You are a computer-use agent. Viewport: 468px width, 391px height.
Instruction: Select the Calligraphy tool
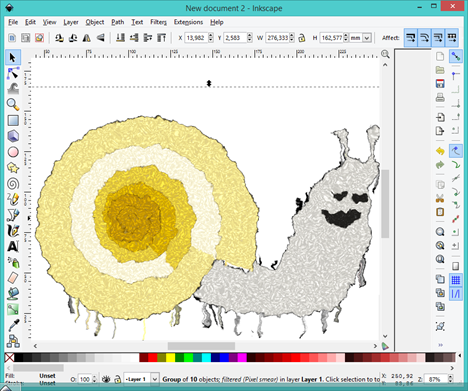[x=13, y=231]
